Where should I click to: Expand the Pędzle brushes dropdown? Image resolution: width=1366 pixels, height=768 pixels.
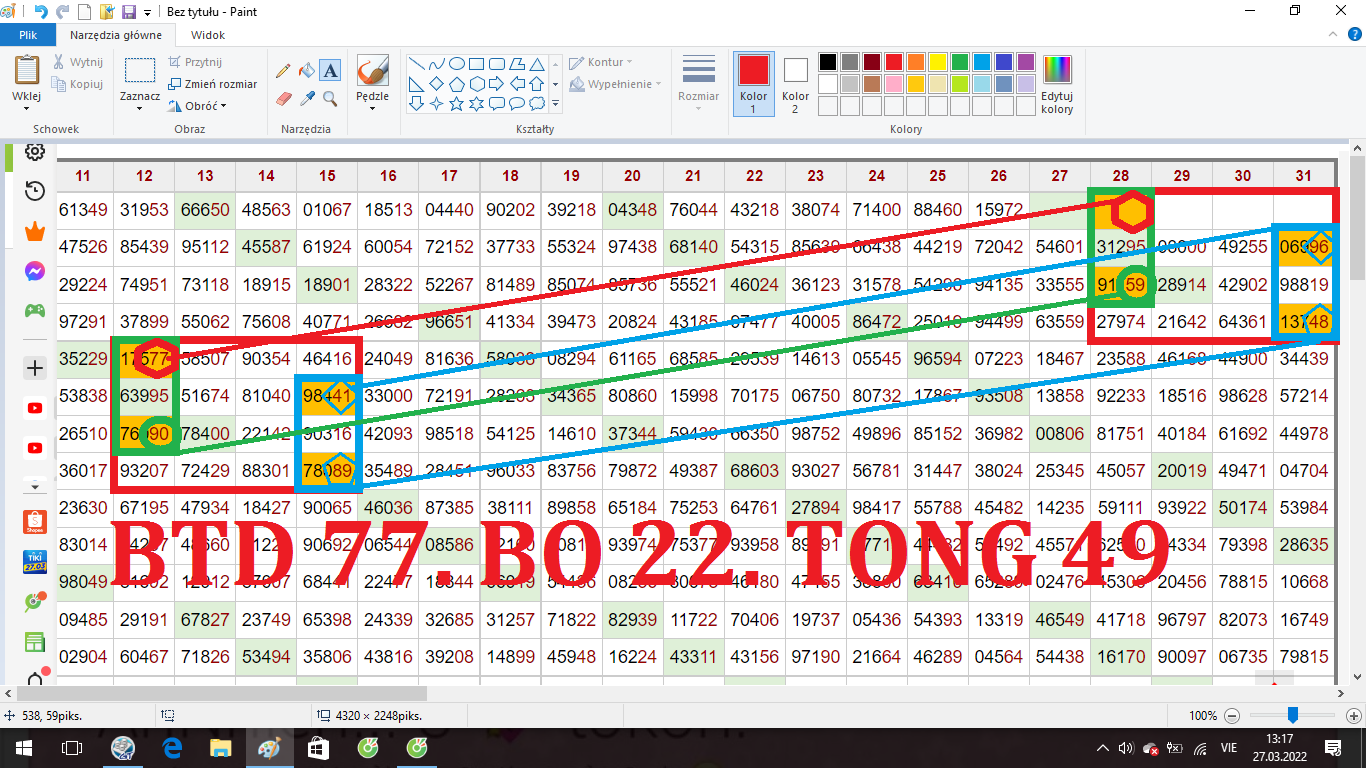[x=372, y=108]
